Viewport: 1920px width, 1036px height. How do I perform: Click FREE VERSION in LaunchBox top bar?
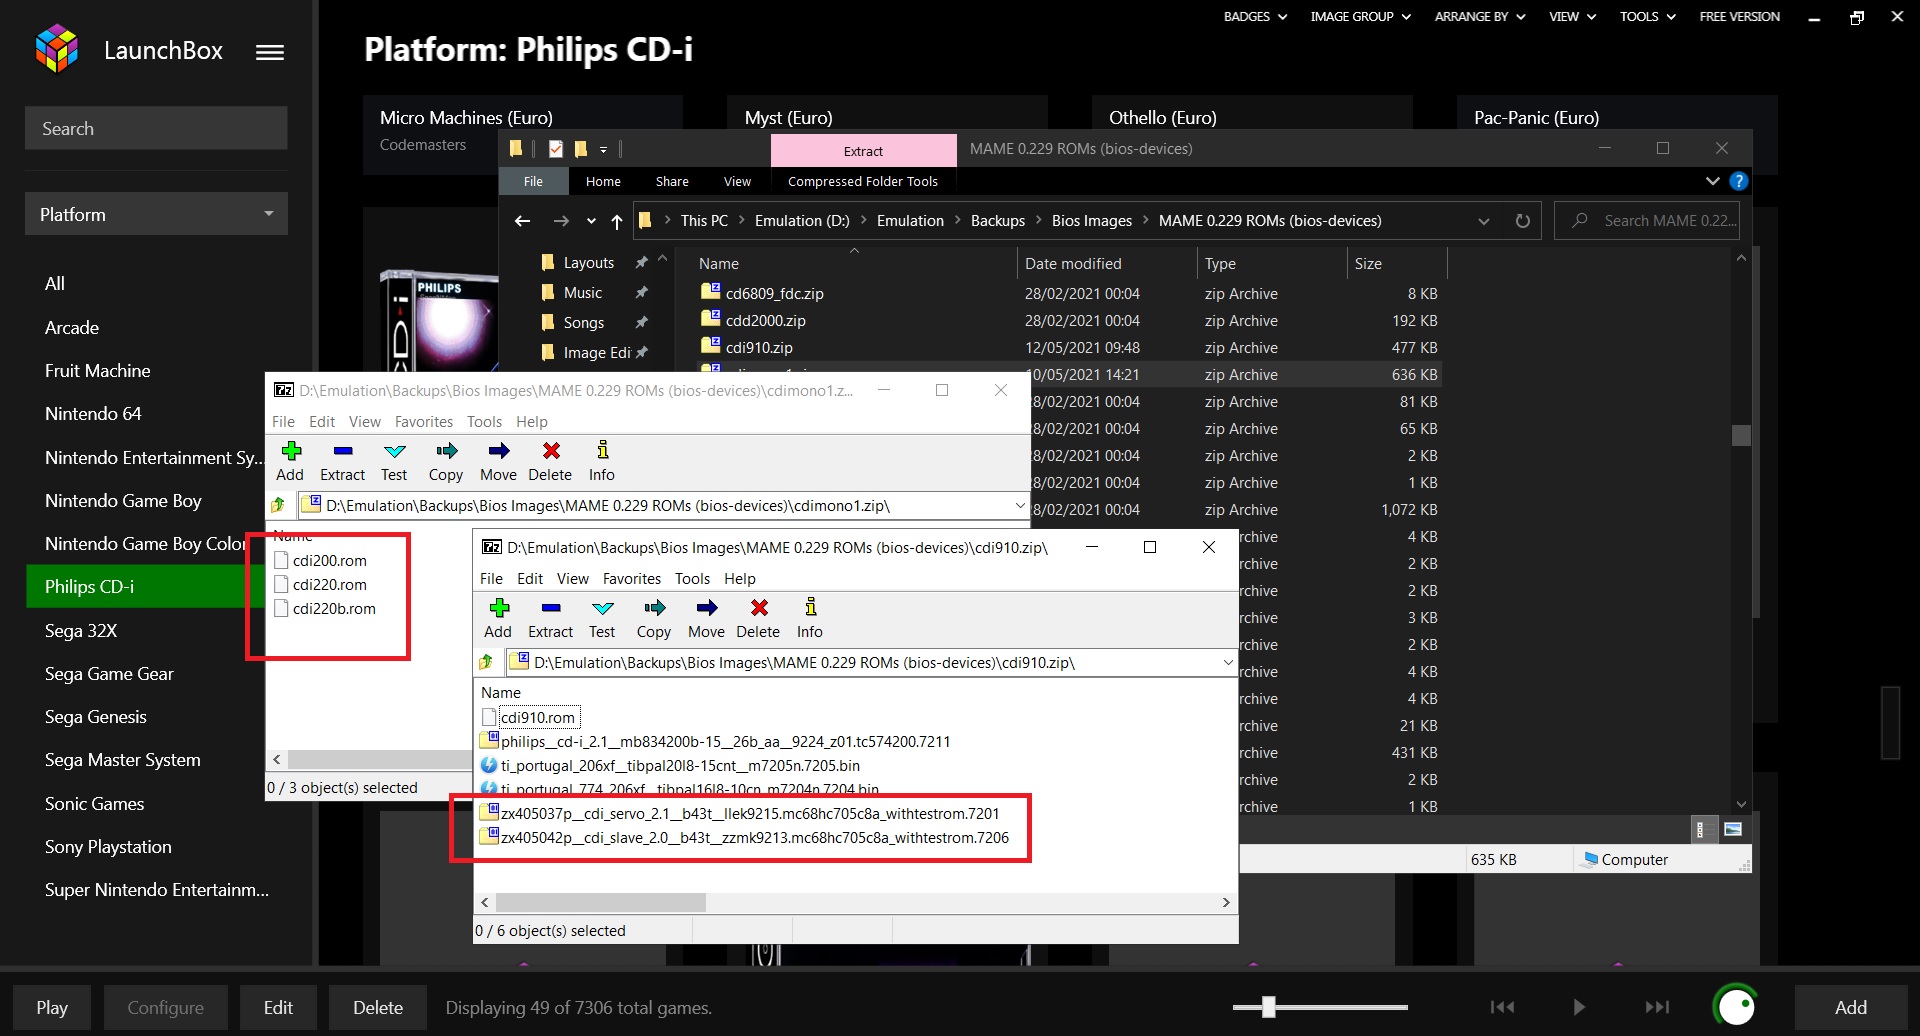click(1739, 16)
